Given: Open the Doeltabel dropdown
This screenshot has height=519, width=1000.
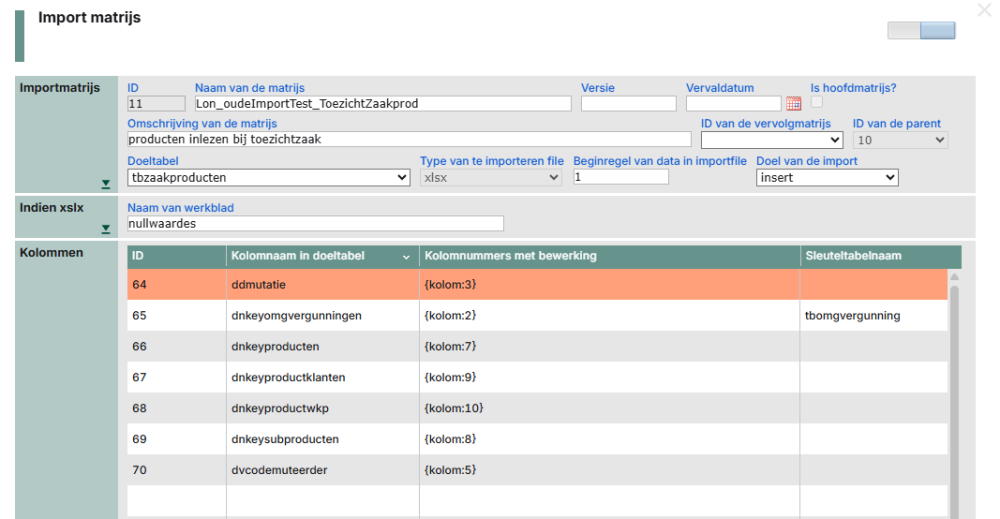Looking at the screenshot, I should tap(269, 177).
